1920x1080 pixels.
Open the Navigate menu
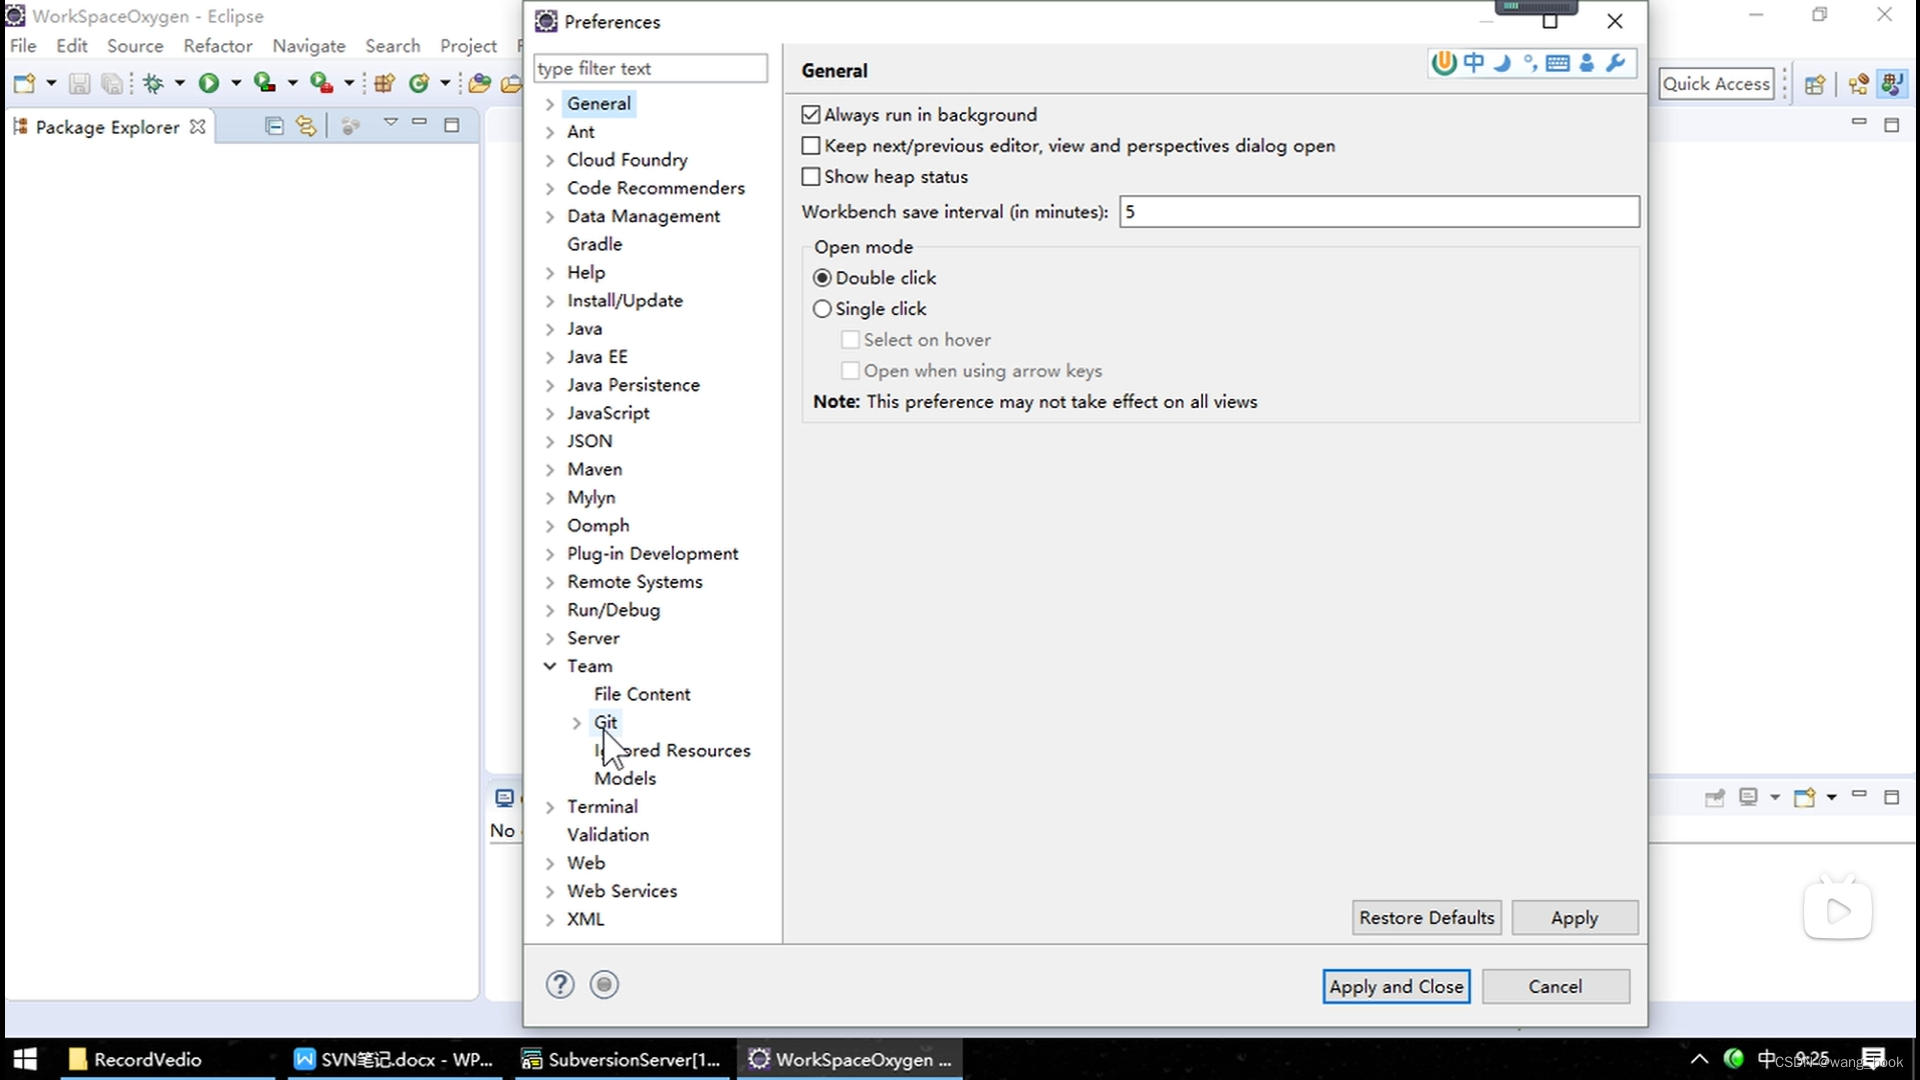[309, 46]
